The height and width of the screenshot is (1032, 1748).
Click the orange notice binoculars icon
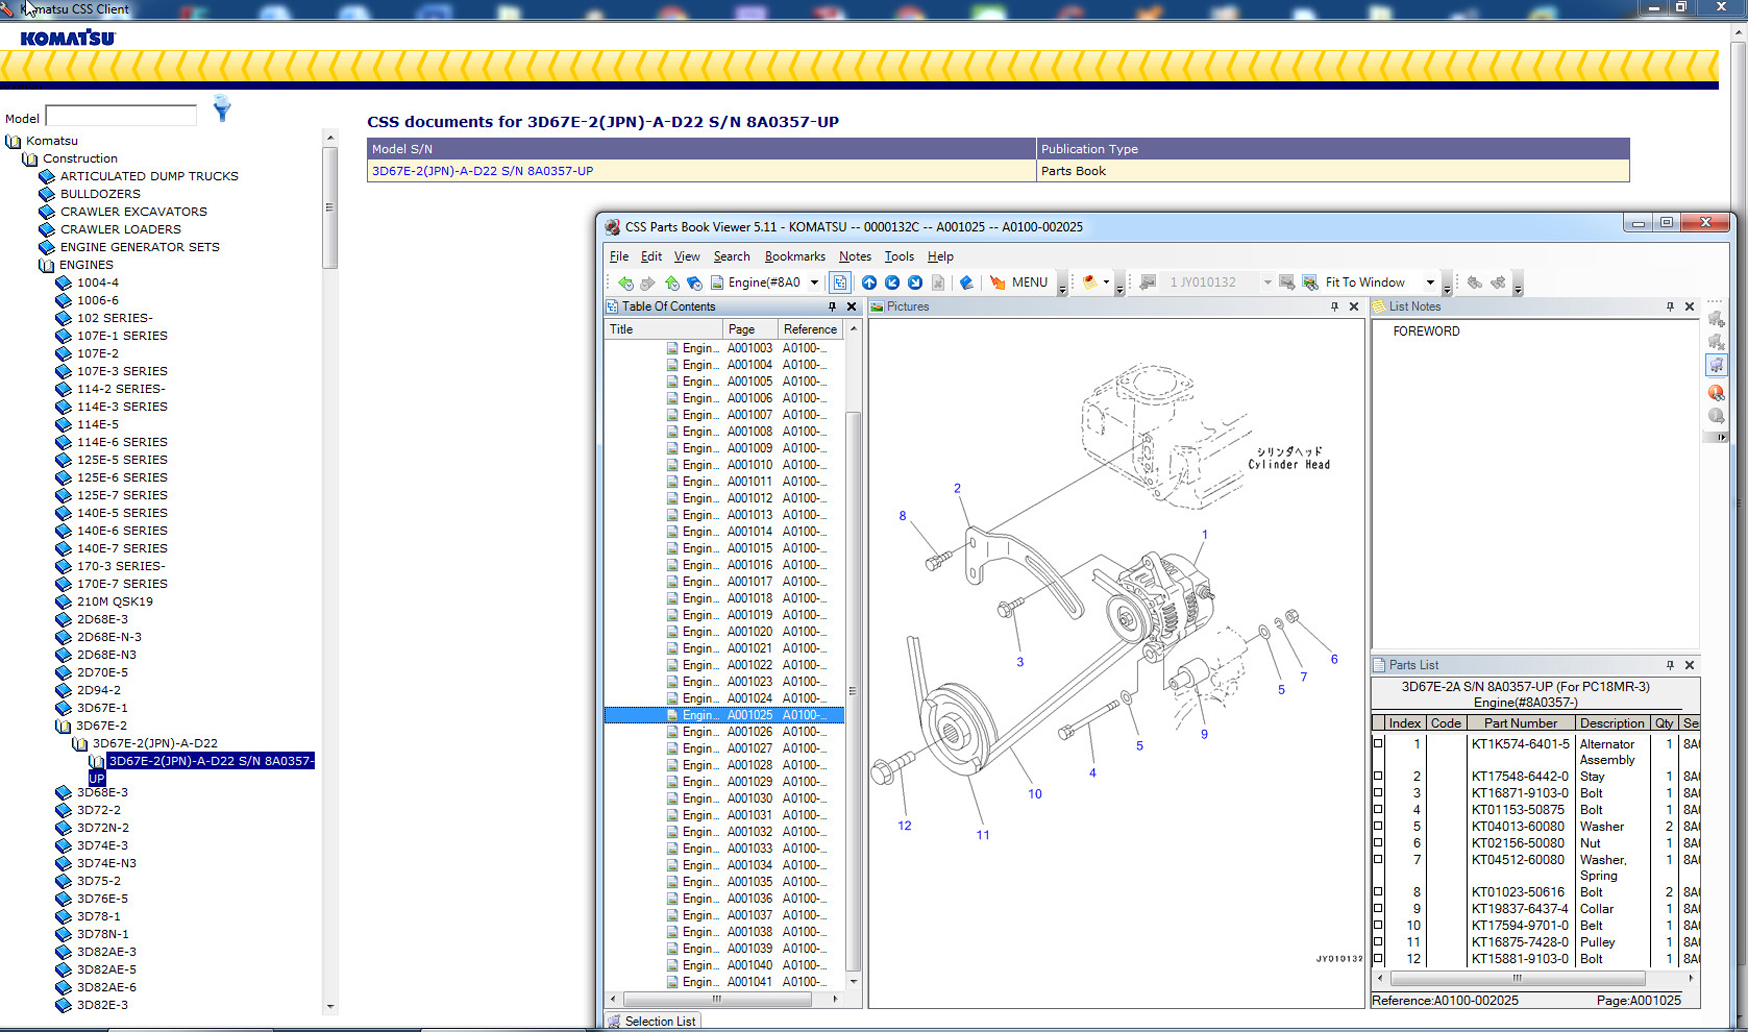[1716, 392]
